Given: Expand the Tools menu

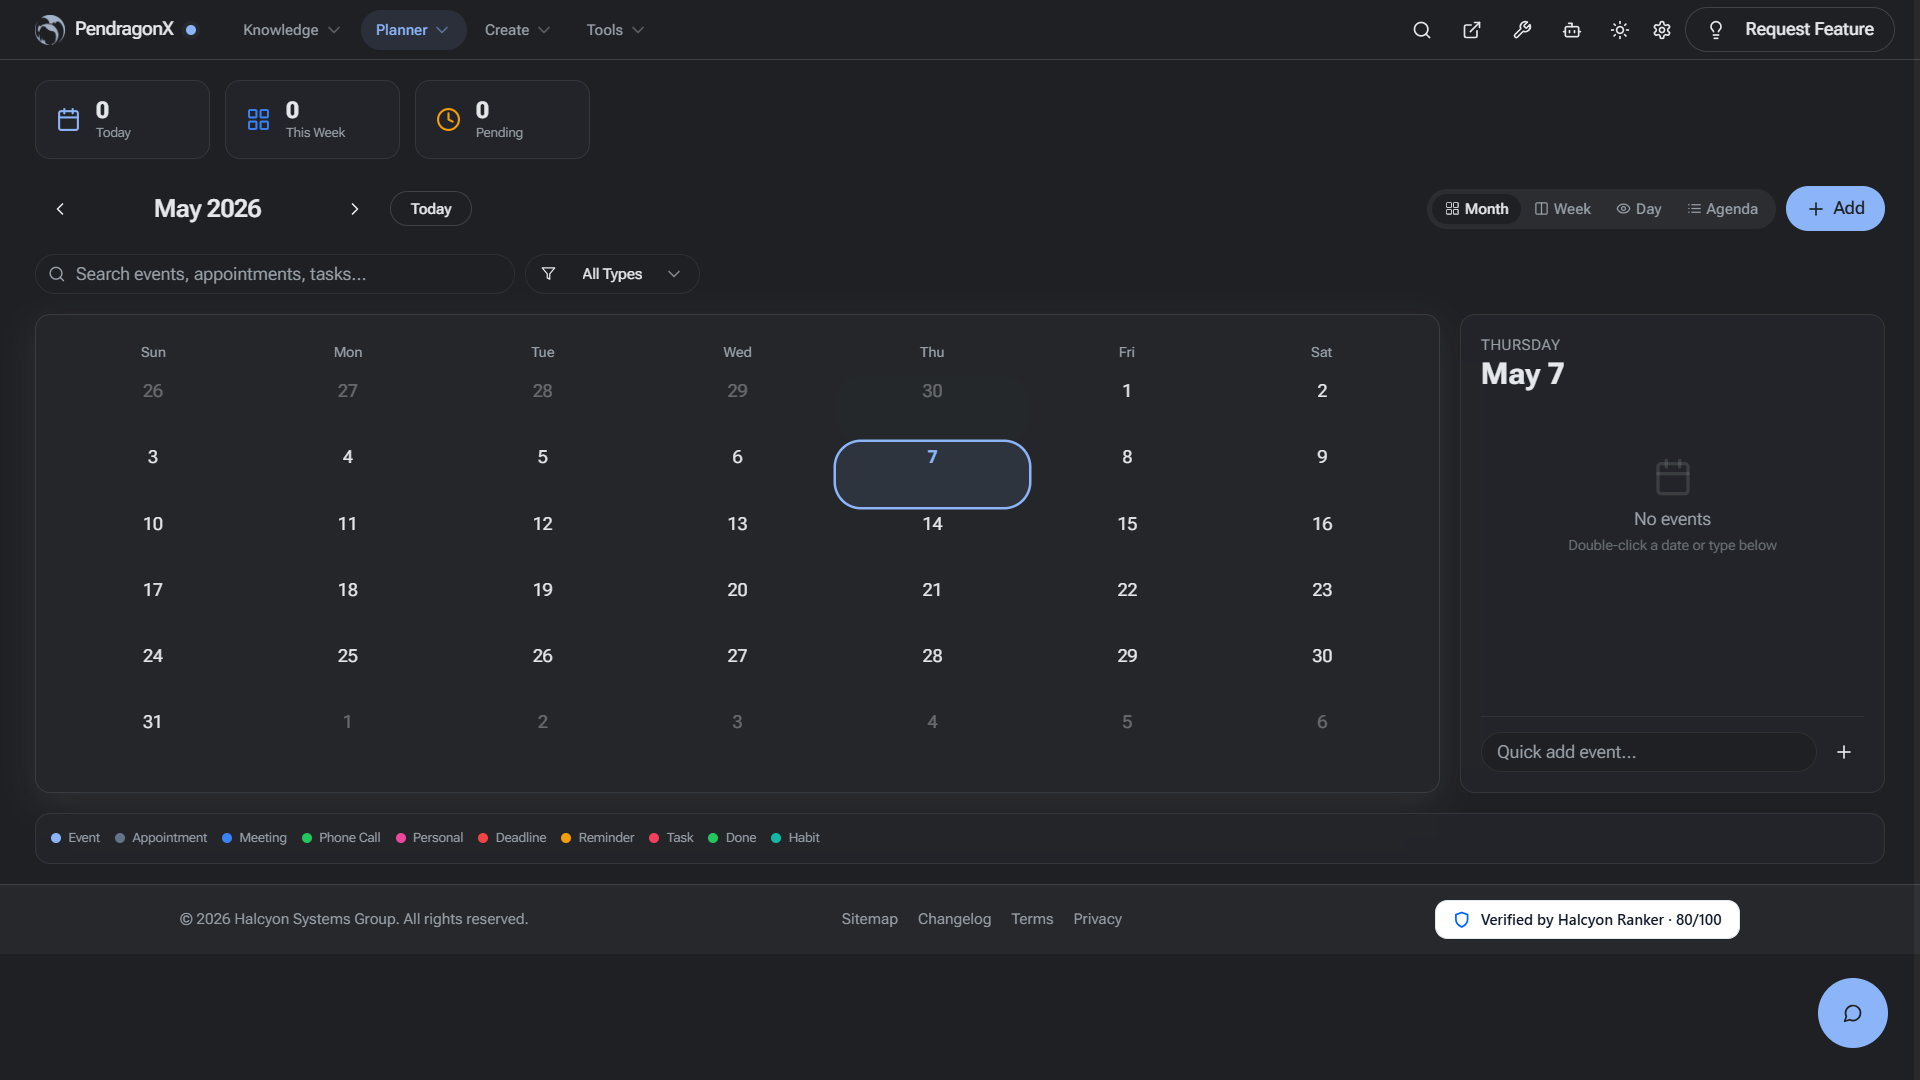Looking at the screenshot, I should tap(615, 30).
